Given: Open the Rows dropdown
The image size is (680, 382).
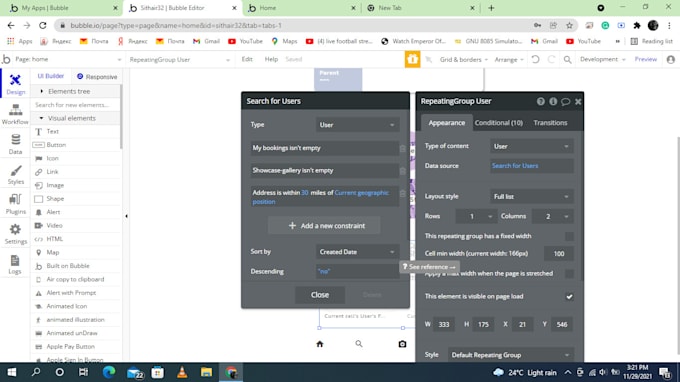Looking at the screenshot, I should (475, 216).
